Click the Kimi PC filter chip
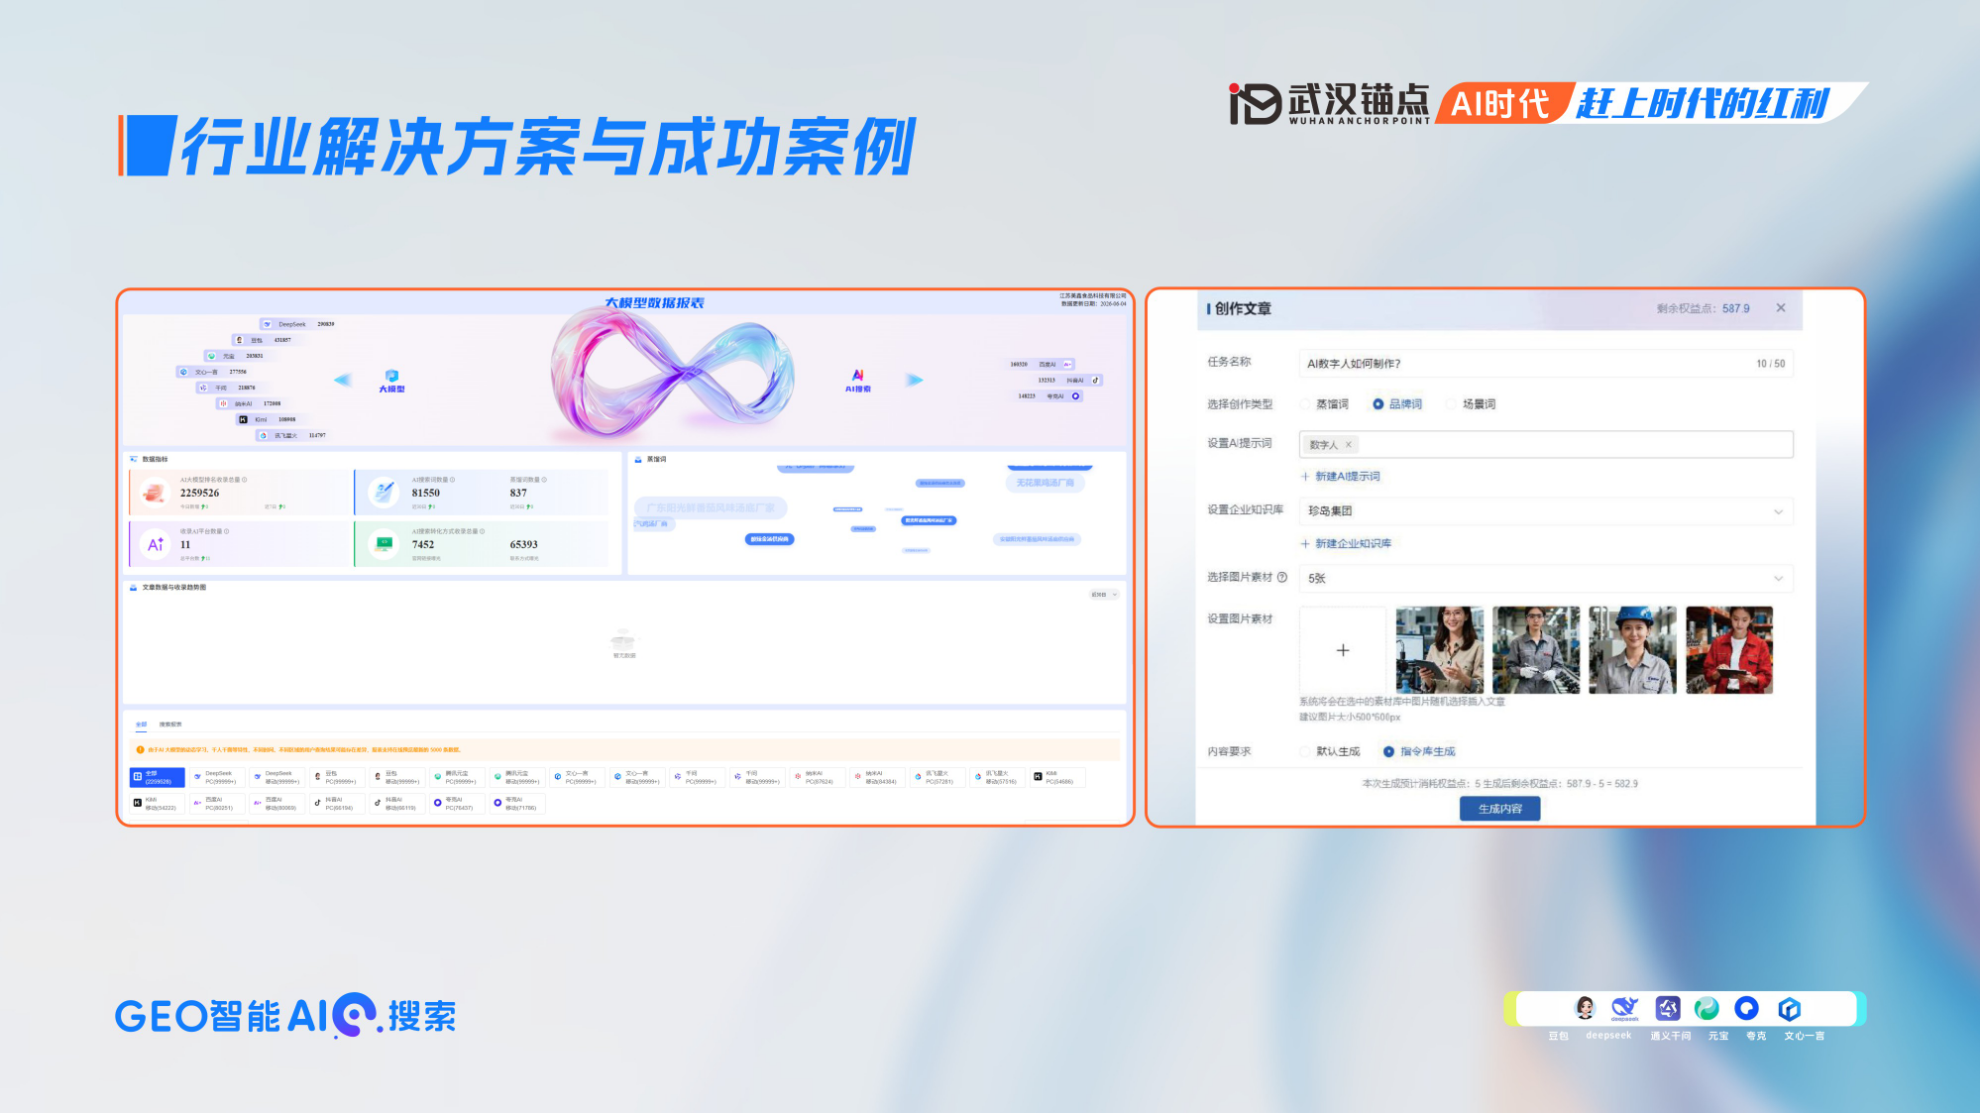The height and width of the screenshot is (1113, 1980). tap(1057, 777)
